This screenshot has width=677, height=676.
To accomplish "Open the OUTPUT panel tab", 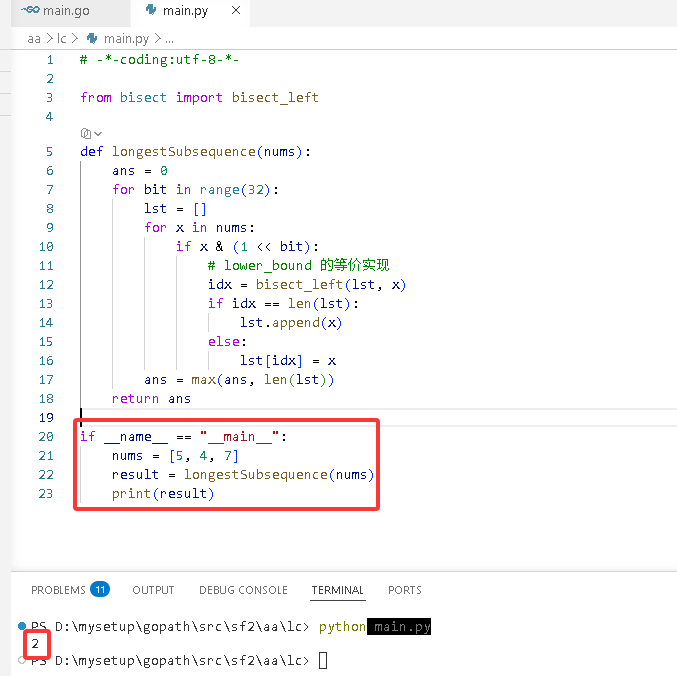I will point(153,590).
